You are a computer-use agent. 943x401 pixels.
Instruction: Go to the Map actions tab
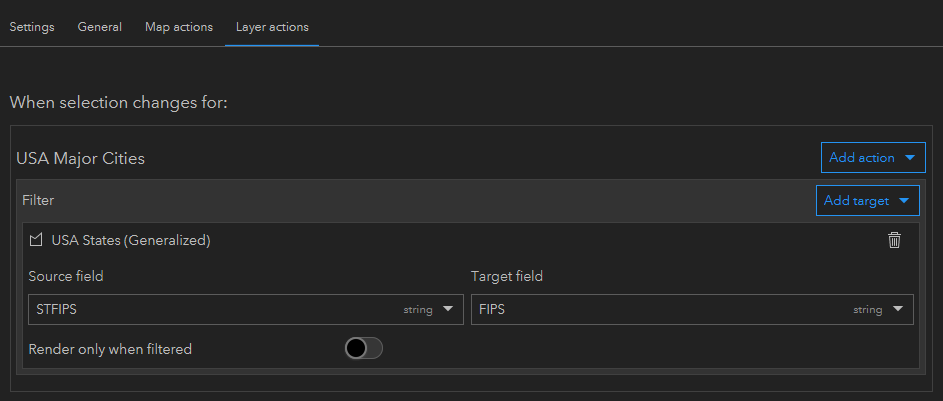click(x=179, y=27)
